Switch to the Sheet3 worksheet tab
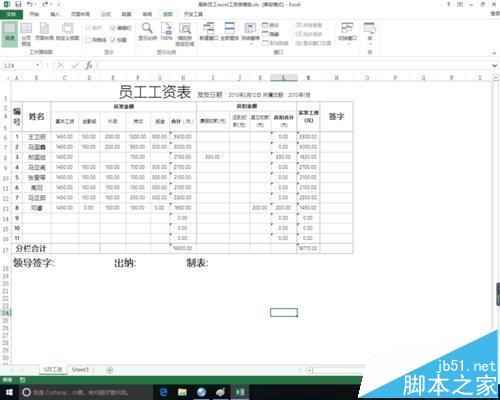Screen dimensions: 500x400 (x=80, y=370)
